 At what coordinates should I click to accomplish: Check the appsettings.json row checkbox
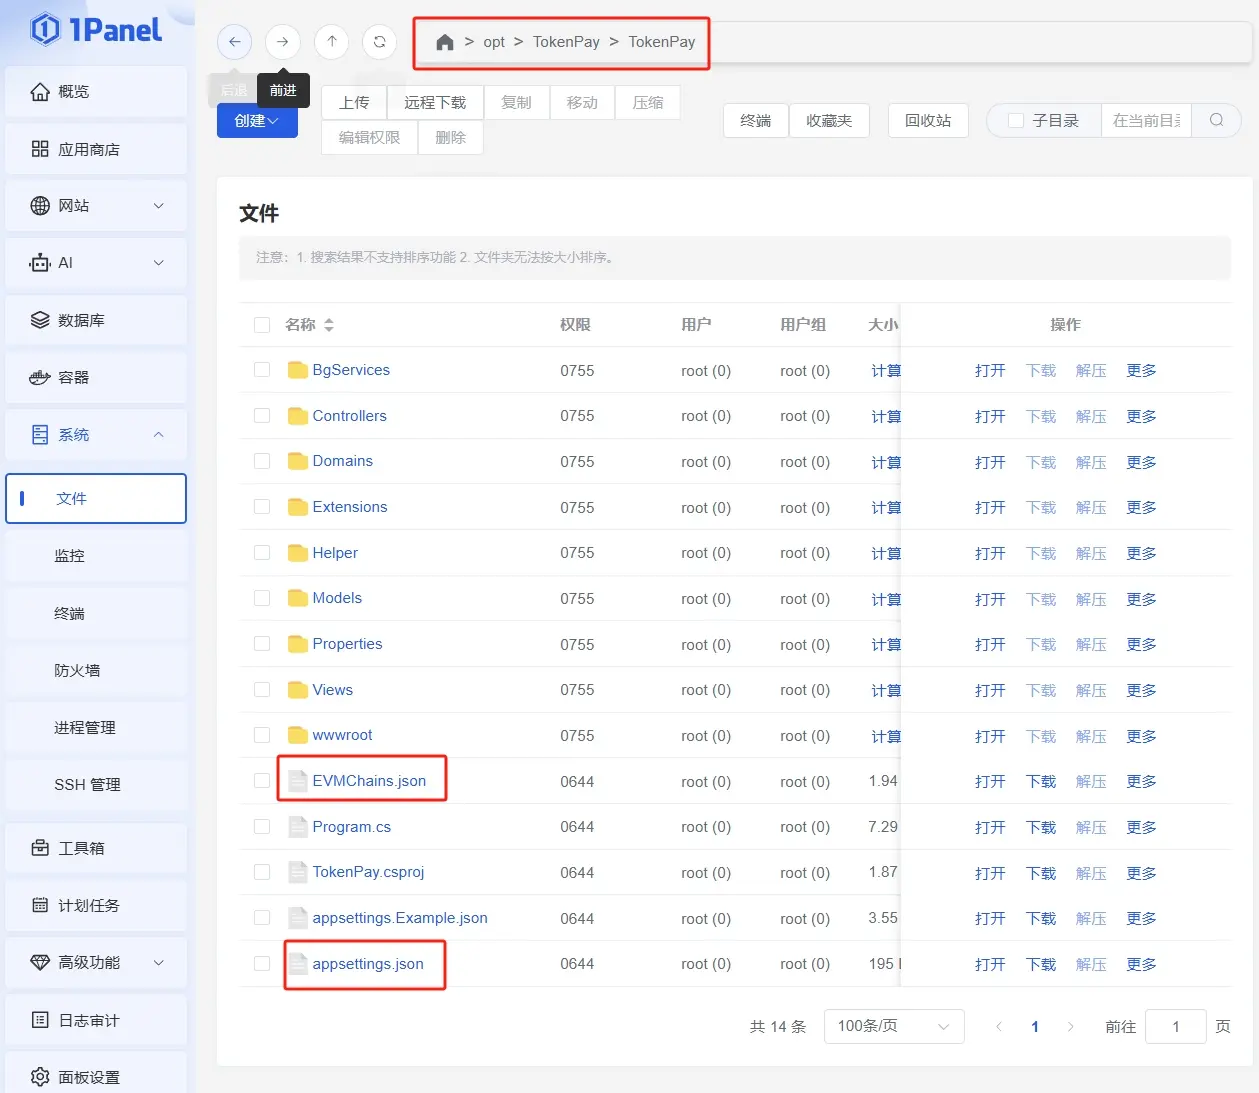(x=262, y=964)
